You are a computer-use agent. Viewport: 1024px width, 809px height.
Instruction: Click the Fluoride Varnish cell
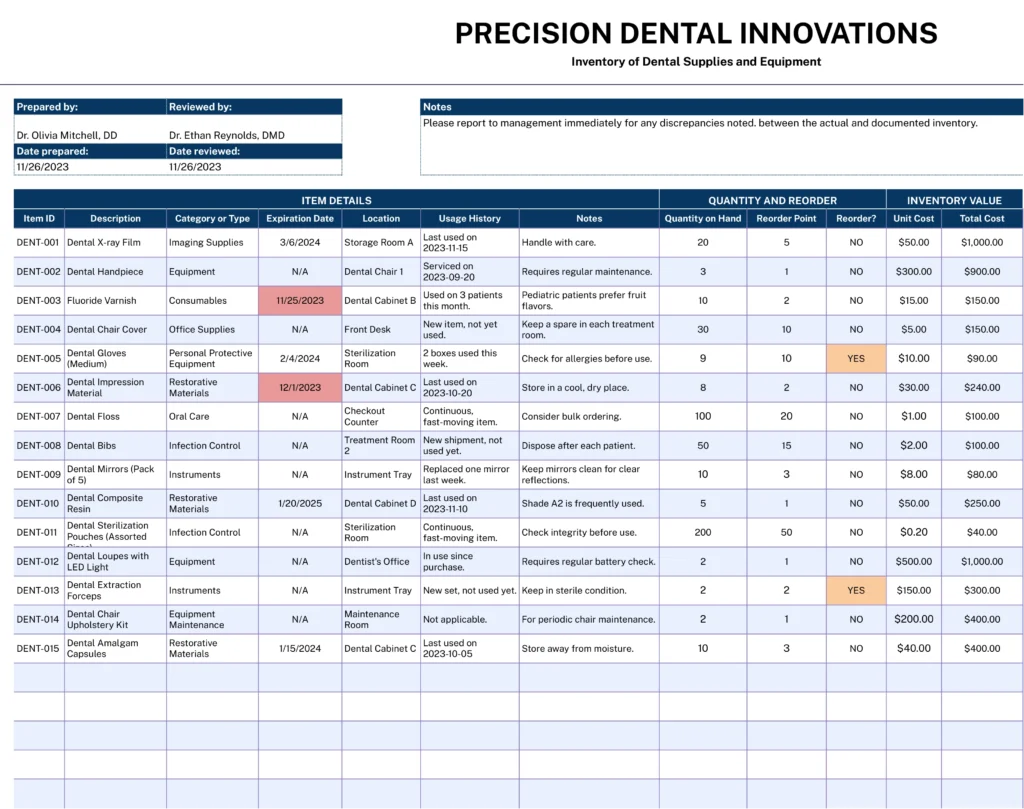(116, 300)
